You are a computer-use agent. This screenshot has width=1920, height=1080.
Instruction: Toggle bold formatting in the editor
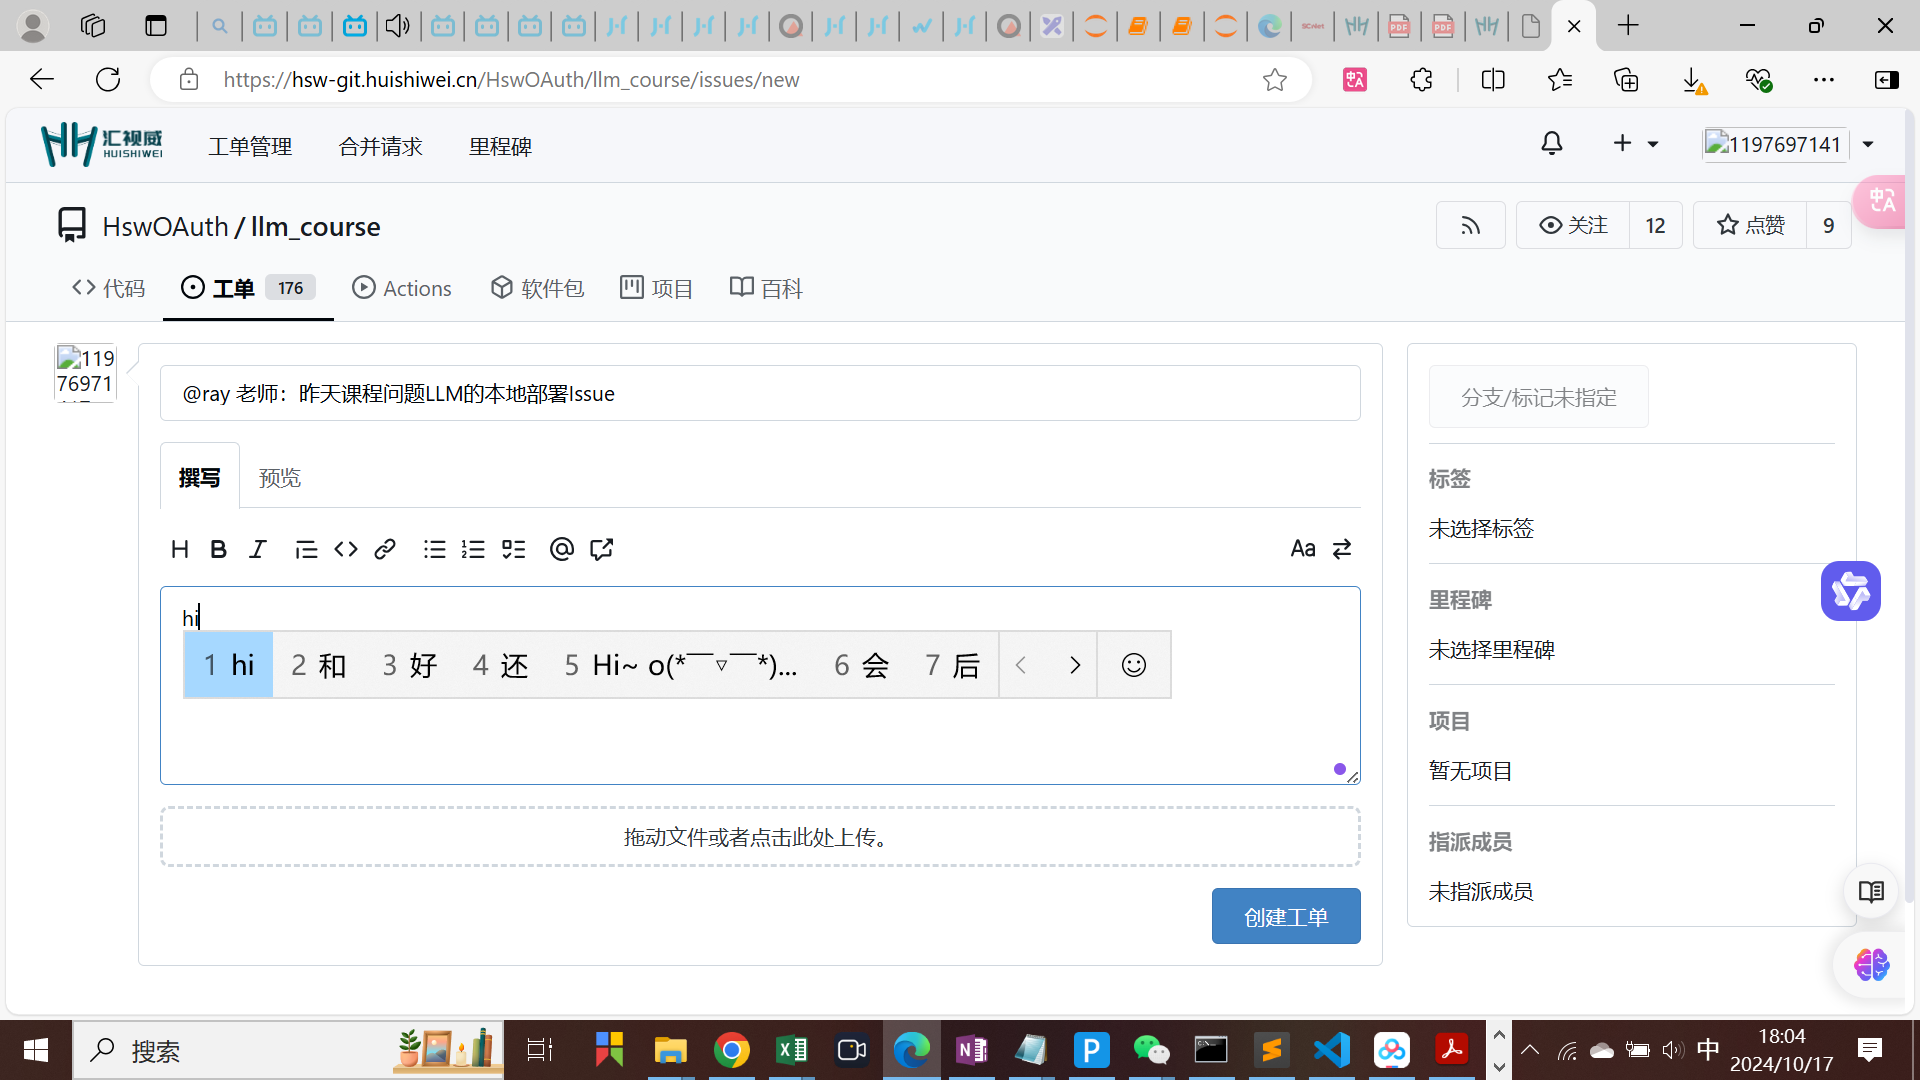[218, 549]
